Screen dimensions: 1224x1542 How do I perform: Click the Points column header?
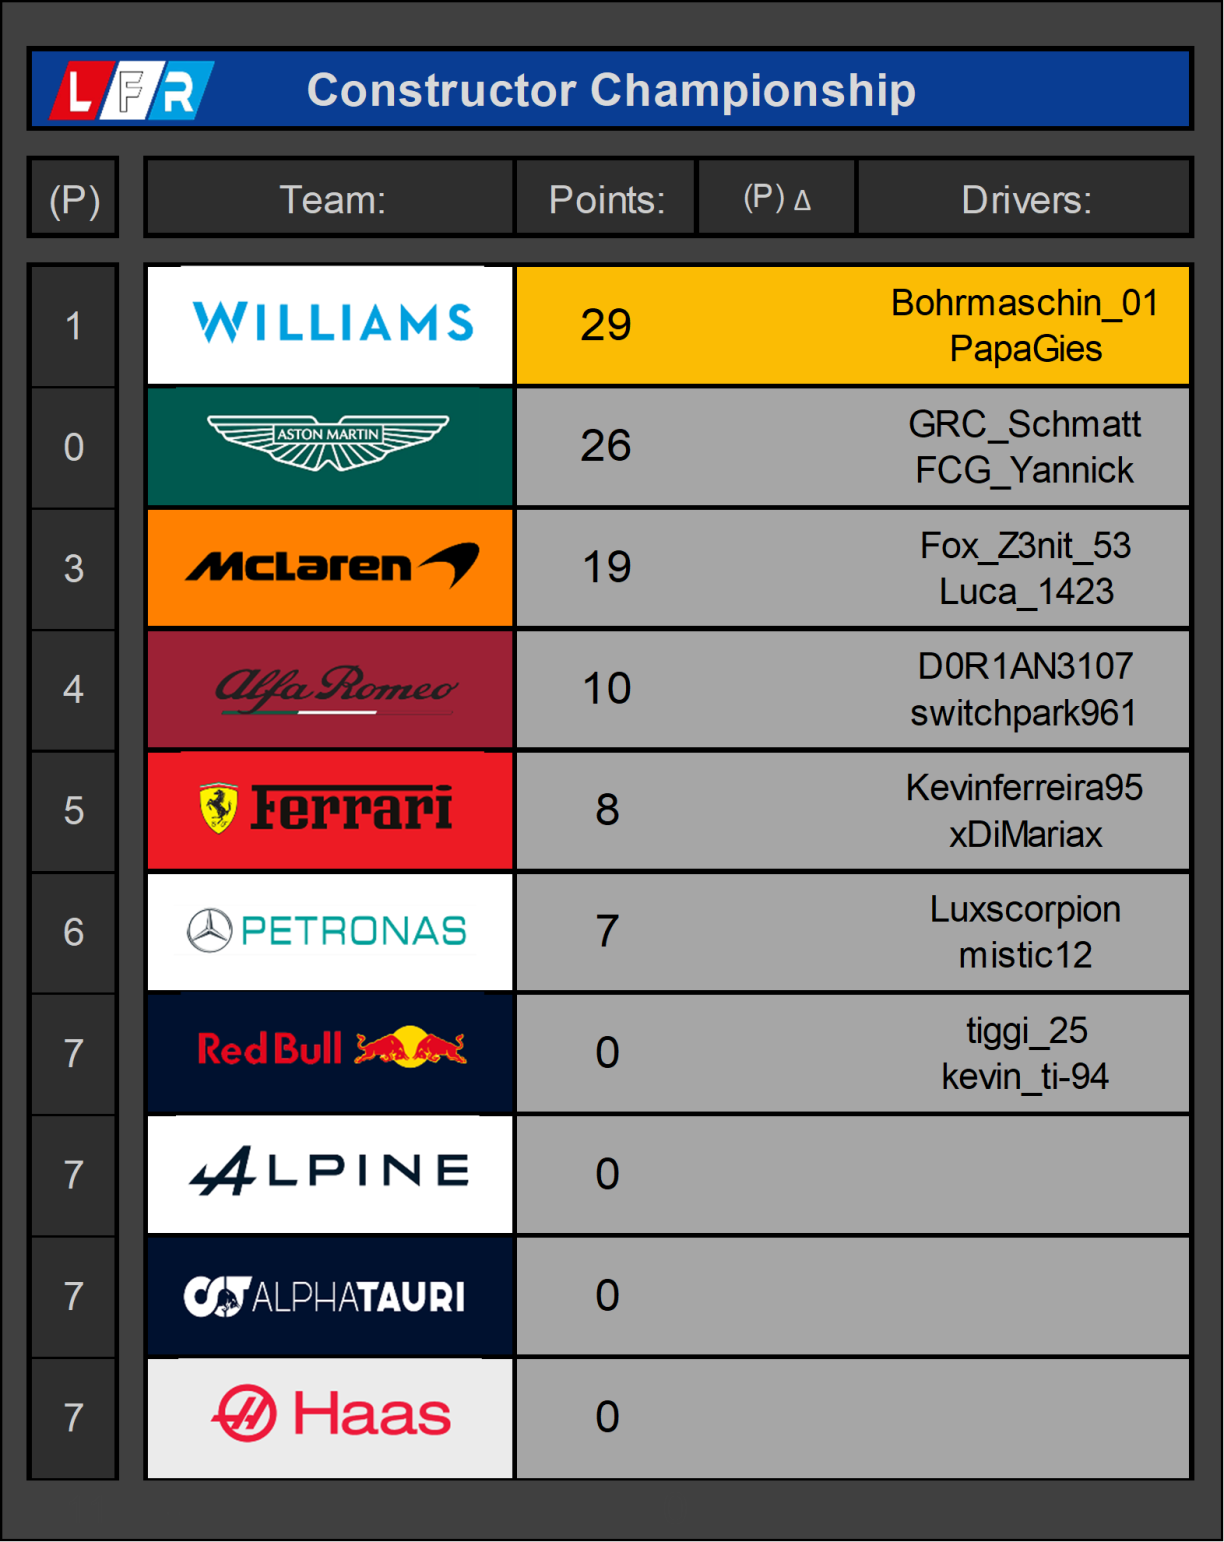(606, 199)
